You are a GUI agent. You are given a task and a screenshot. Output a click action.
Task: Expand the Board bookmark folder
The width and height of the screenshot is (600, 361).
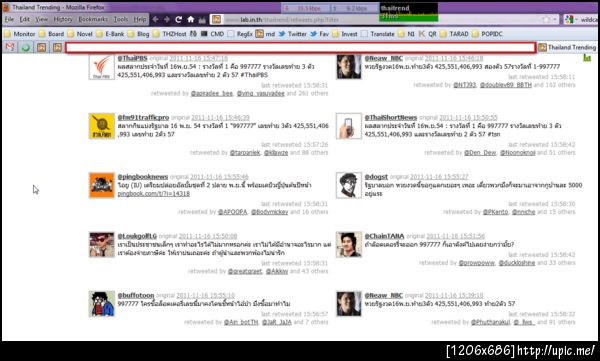tap(51, 34)
